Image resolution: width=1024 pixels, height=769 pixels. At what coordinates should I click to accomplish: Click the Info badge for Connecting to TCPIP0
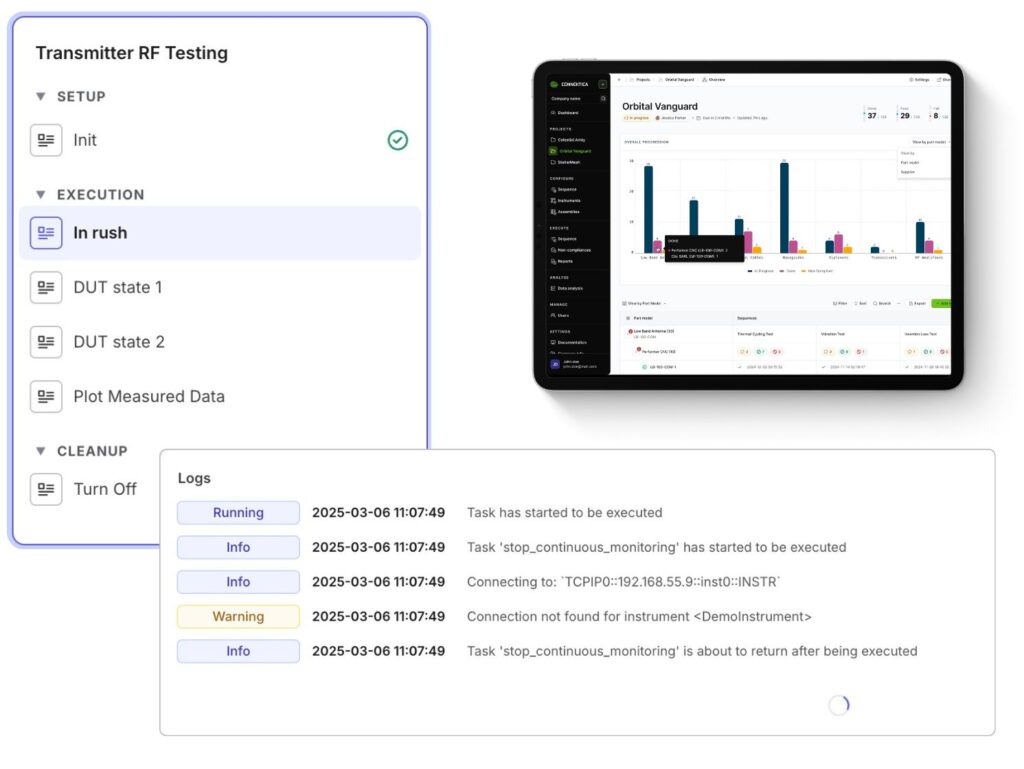point(238,582)
